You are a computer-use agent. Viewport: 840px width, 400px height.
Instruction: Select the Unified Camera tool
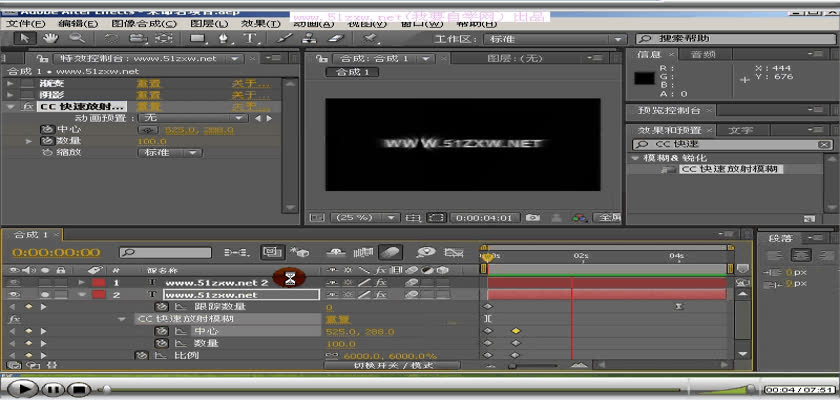coord(138,39)
